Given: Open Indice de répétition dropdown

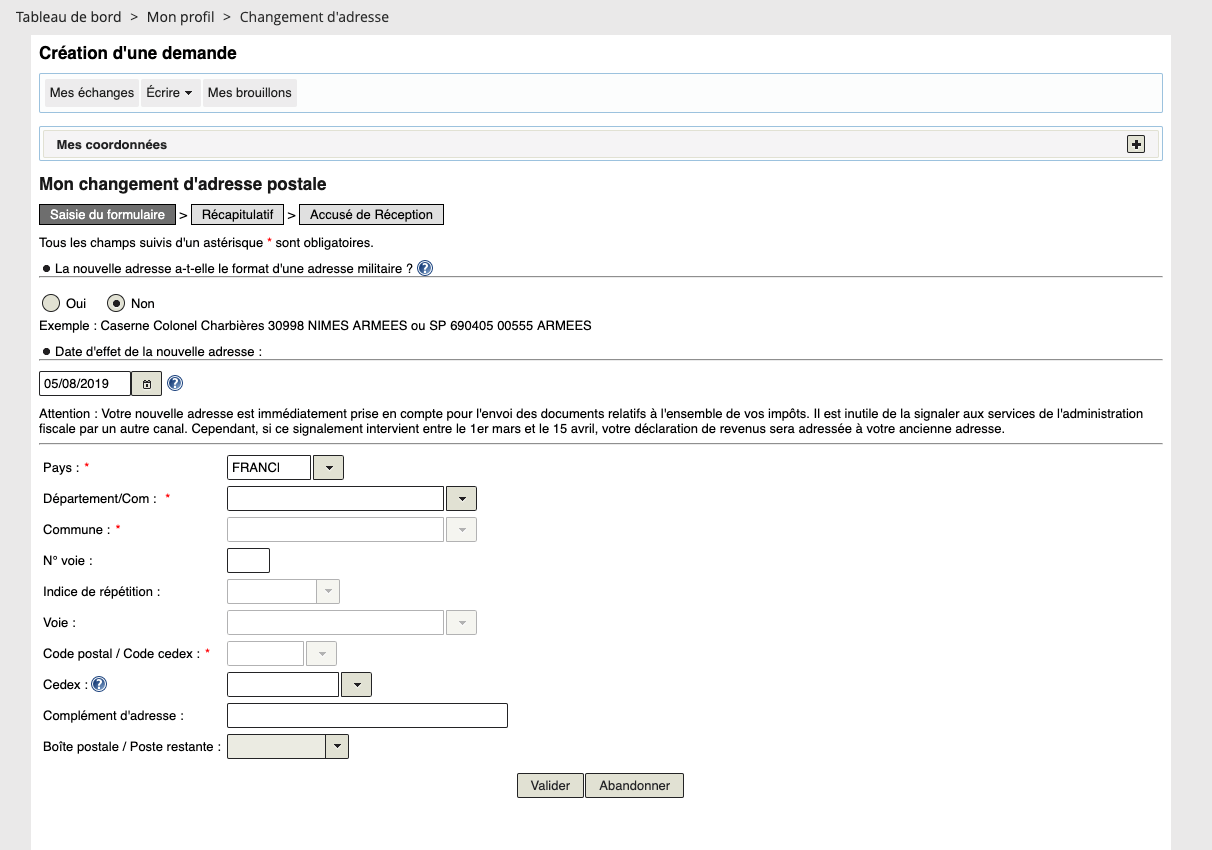Looking at the screenshot, I should pos(328,592).
